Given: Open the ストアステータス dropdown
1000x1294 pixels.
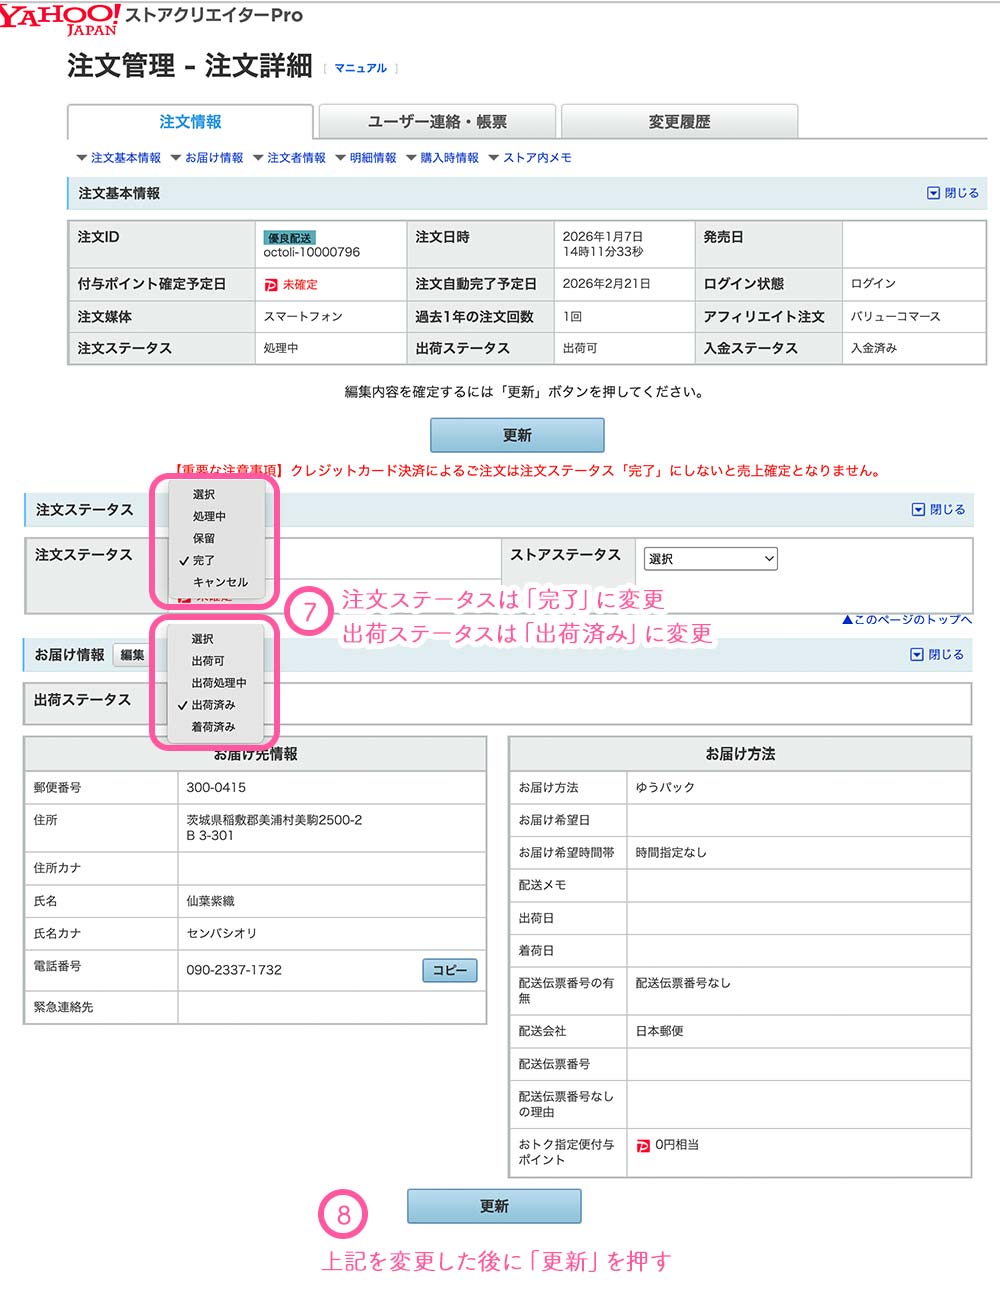Looking at the screenshot, I should (x=711, y=559).
